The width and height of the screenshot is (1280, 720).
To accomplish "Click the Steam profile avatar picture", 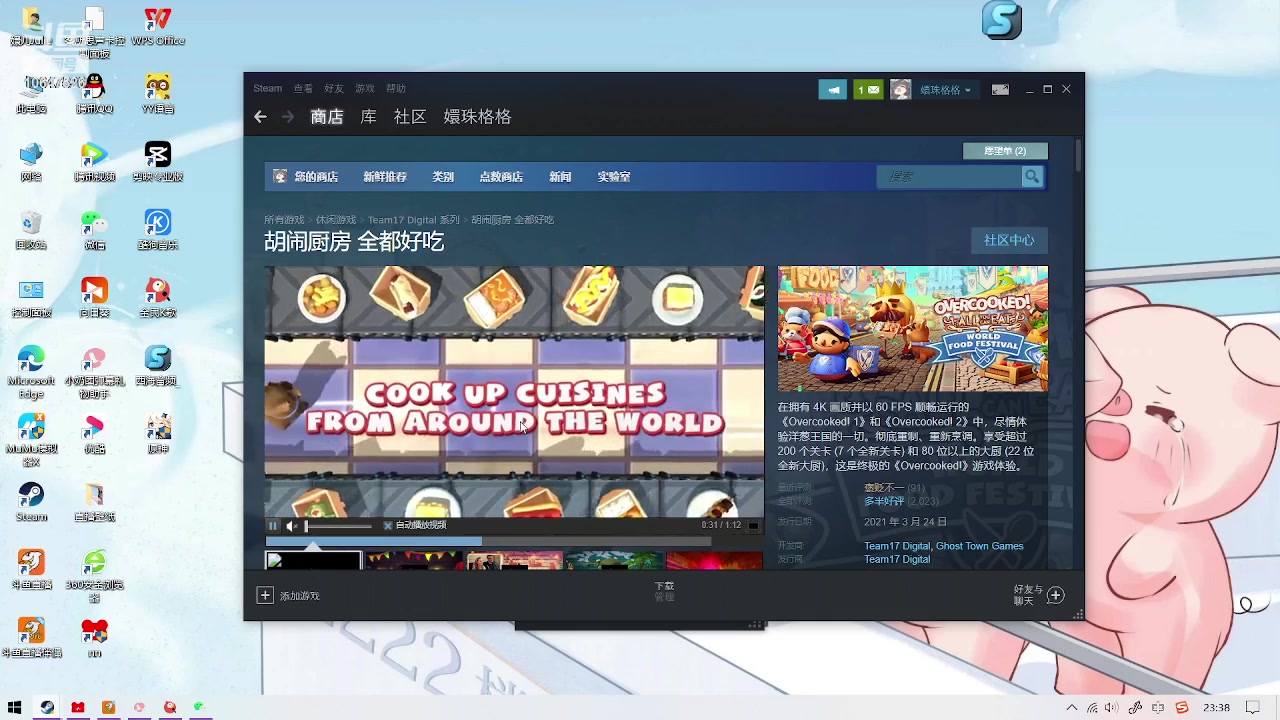I will [x=901, y=89].
